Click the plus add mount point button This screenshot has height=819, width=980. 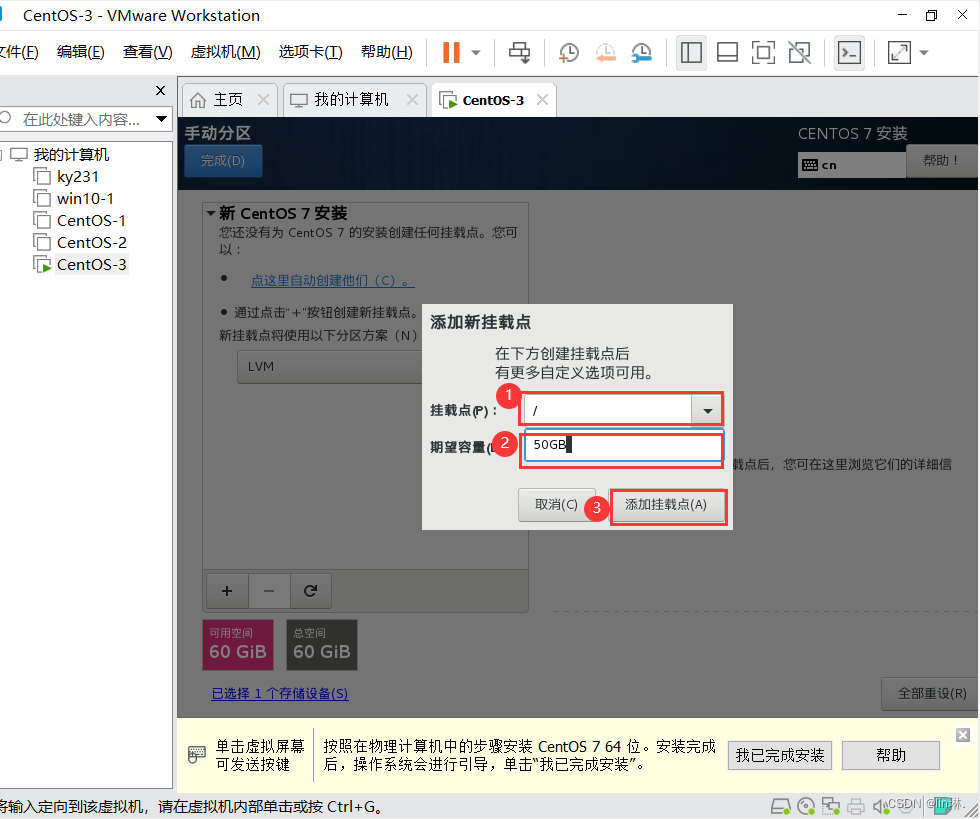coord(227,591)
